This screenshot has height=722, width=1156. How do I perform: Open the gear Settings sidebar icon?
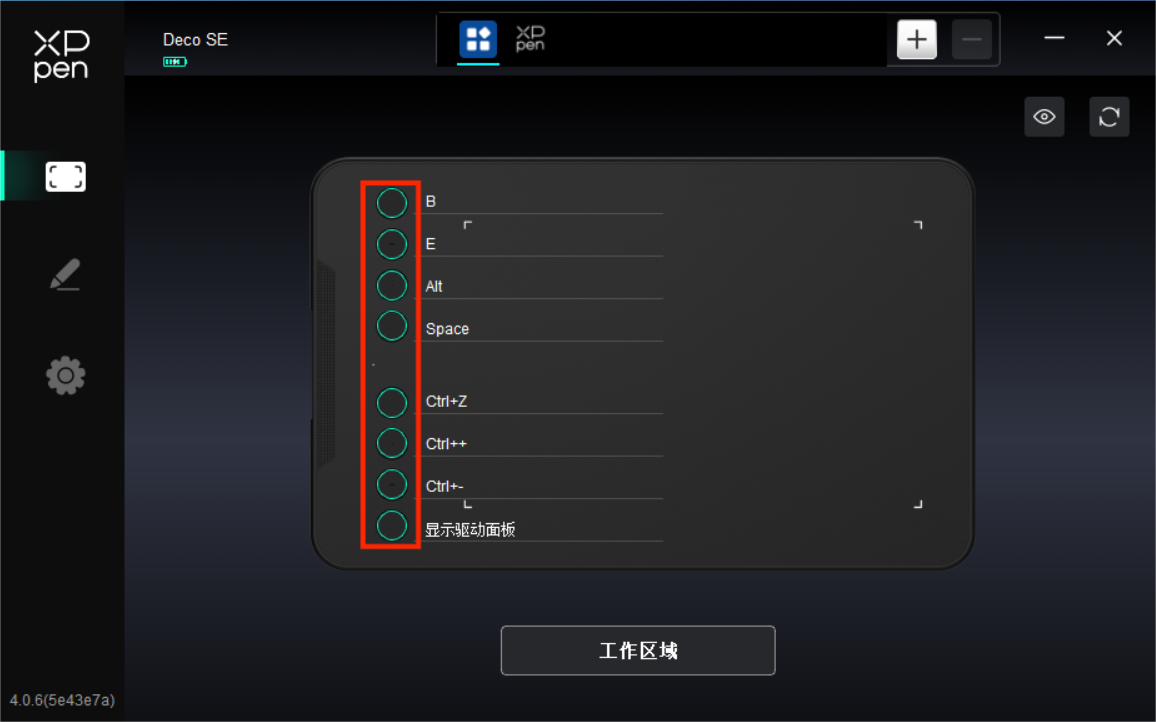66,375
